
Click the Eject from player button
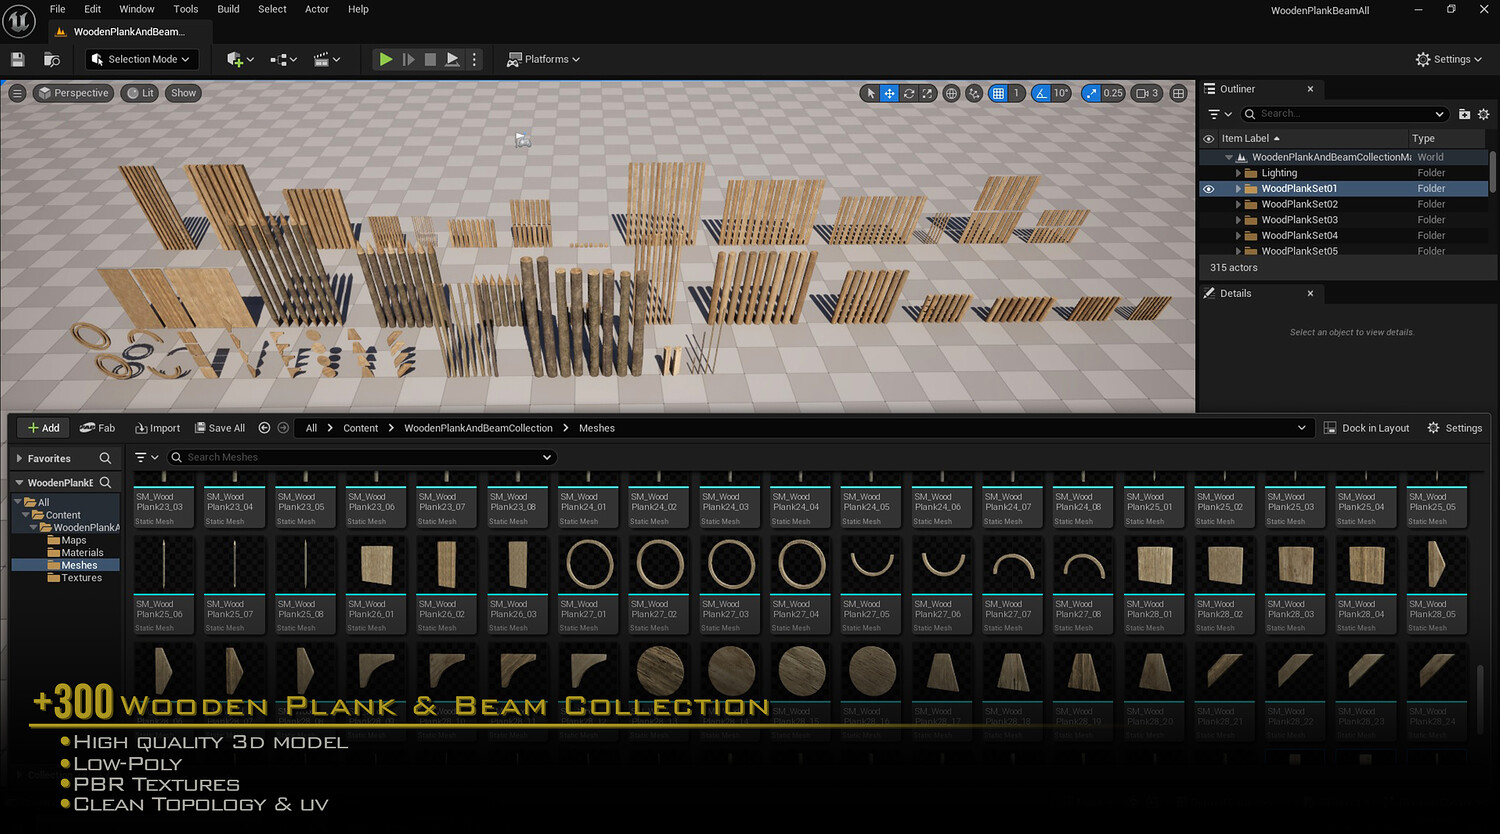(452, 59)
